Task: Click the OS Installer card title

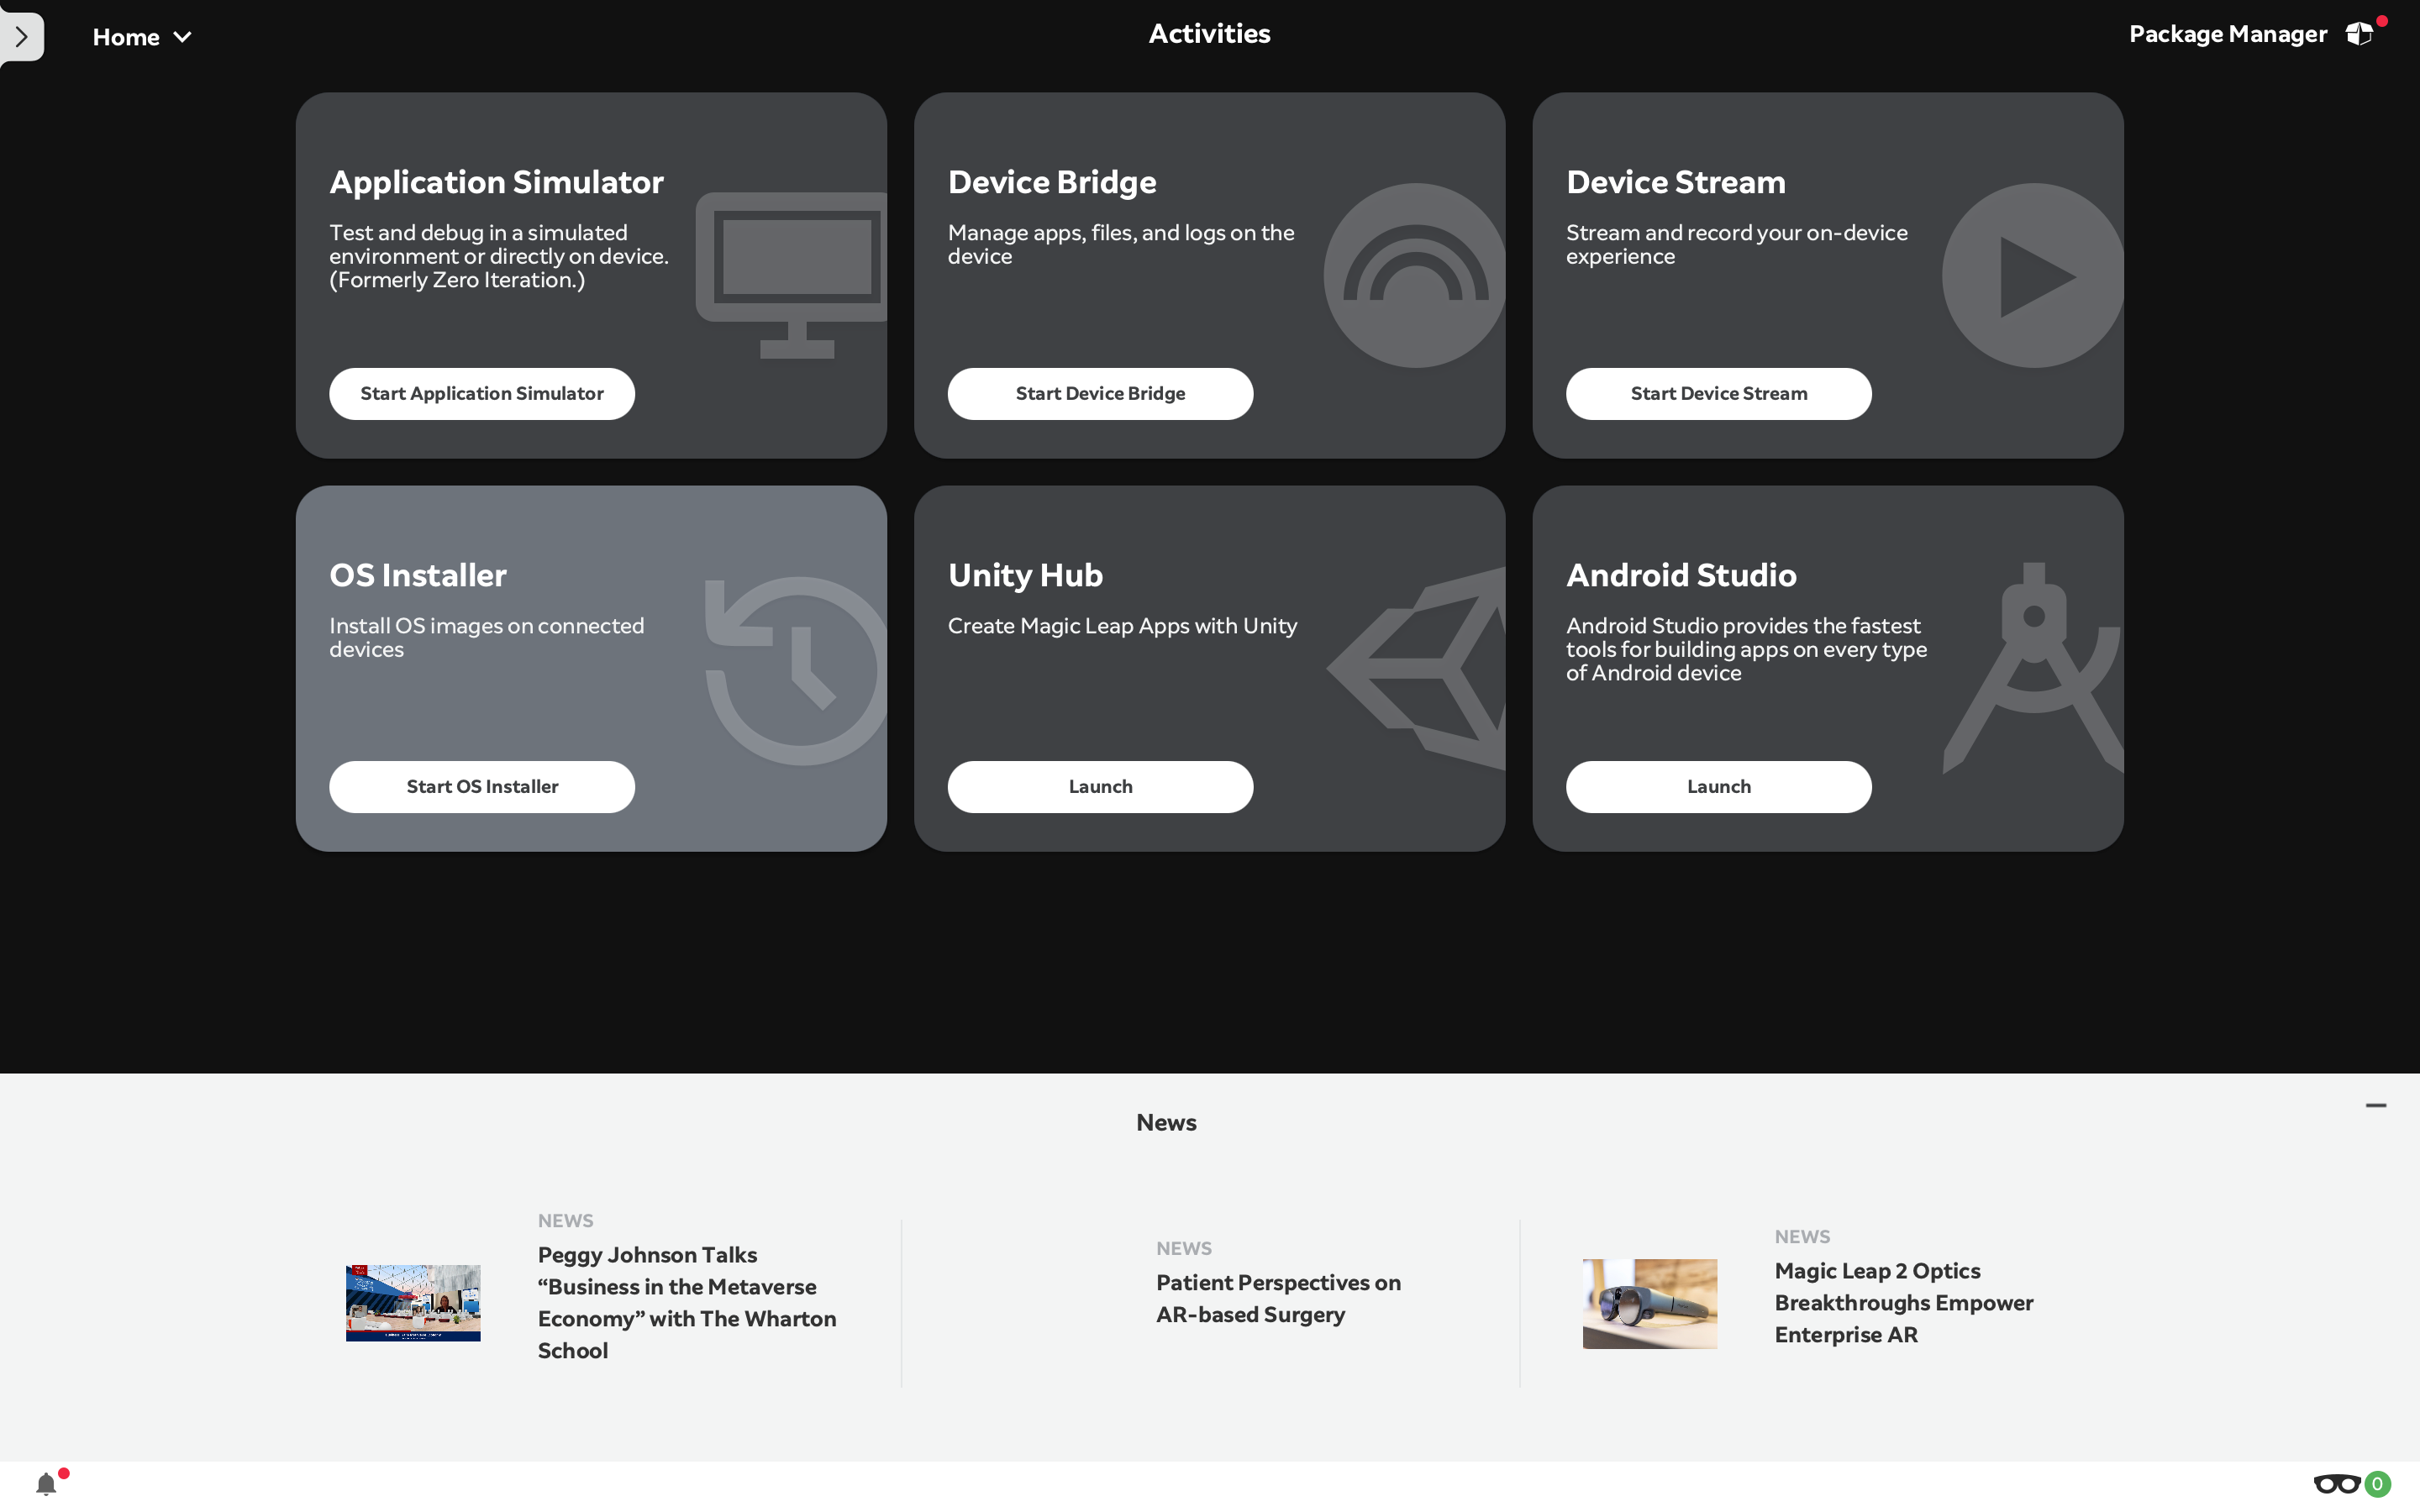Action: pyautogui.click(x=418, y=575)
